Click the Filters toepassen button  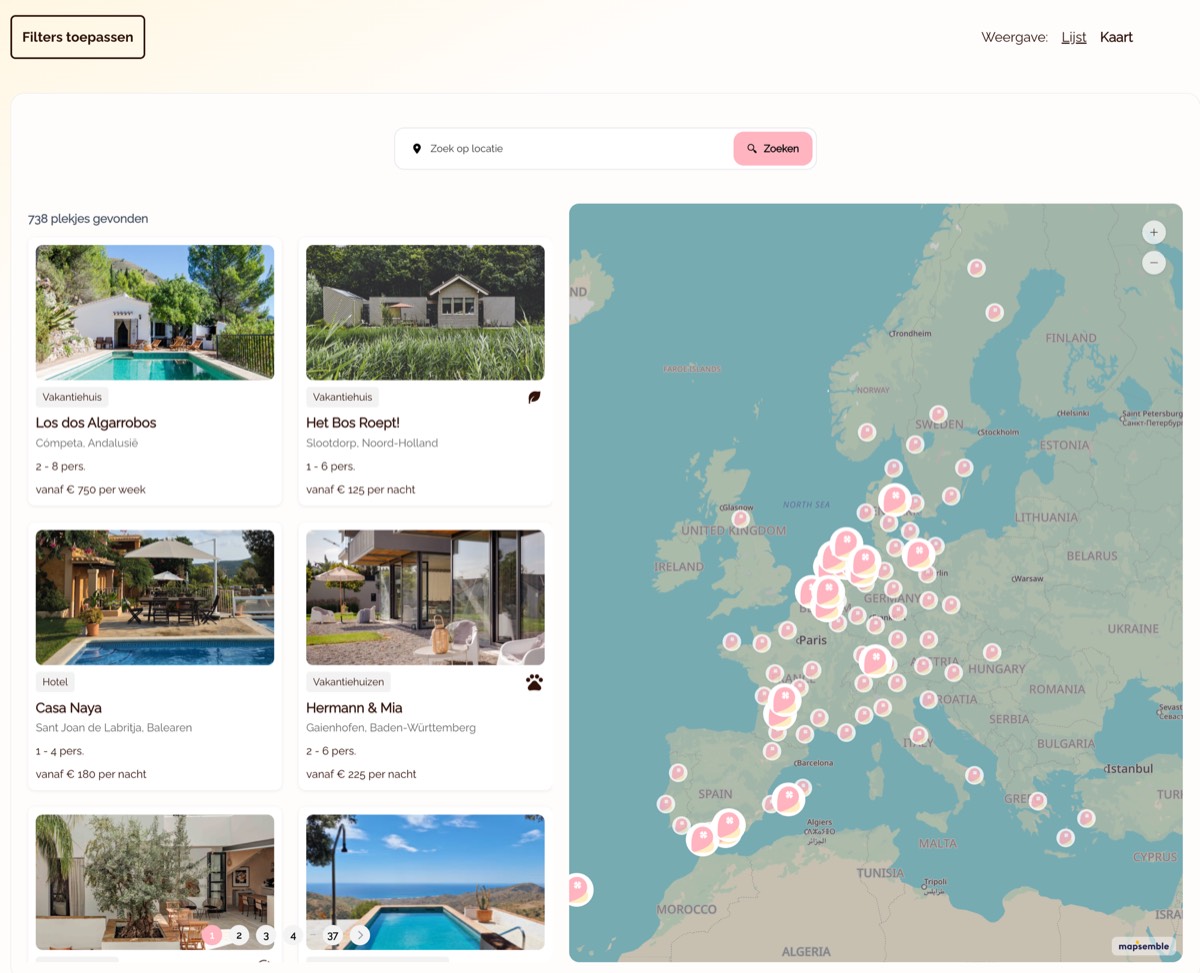pos(78,37)
